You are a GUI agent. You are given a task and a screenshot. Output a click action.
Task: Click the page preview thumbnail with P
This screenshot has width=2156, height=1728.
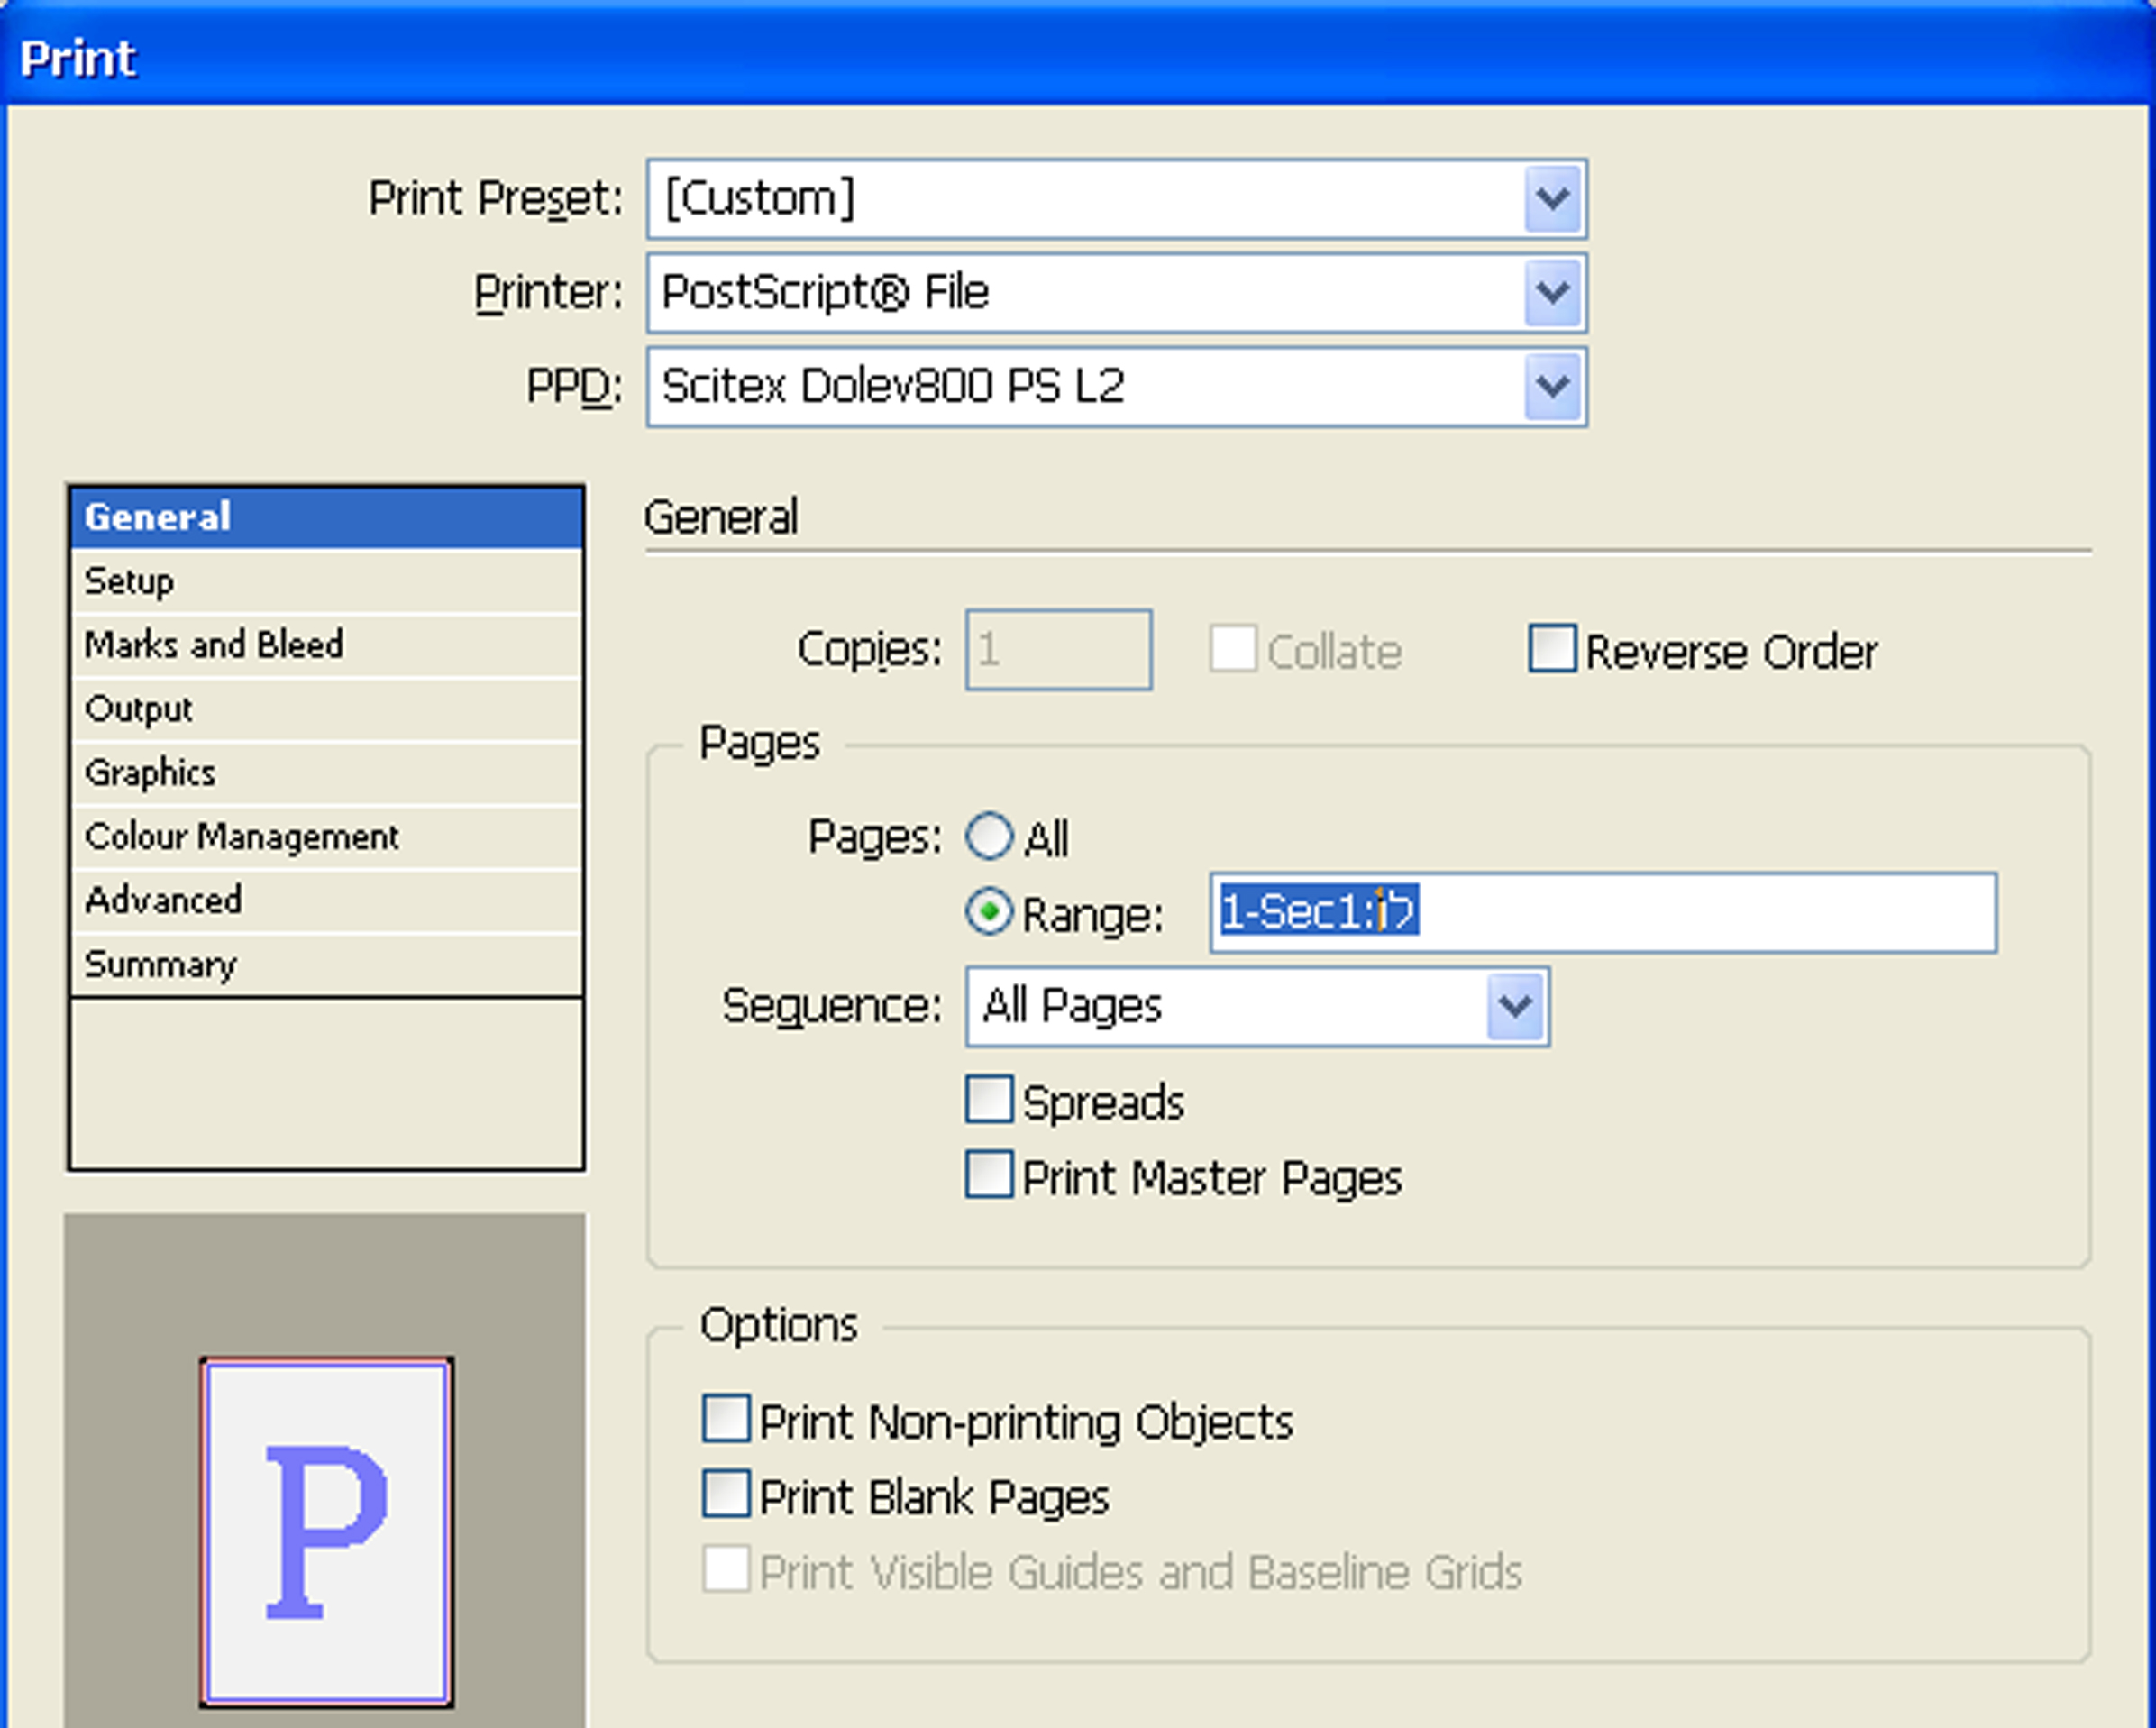point(326,1532)
